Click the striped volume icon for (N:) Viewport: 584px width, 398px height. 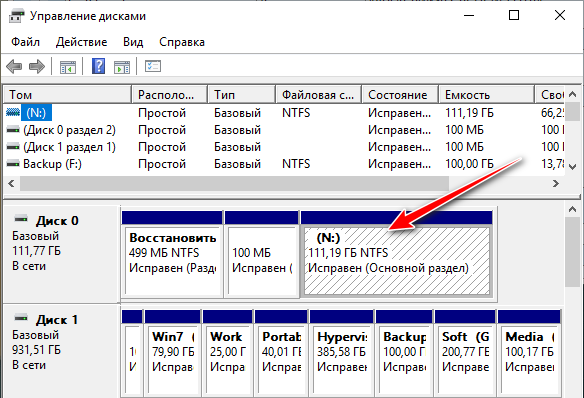click(13, 112)
